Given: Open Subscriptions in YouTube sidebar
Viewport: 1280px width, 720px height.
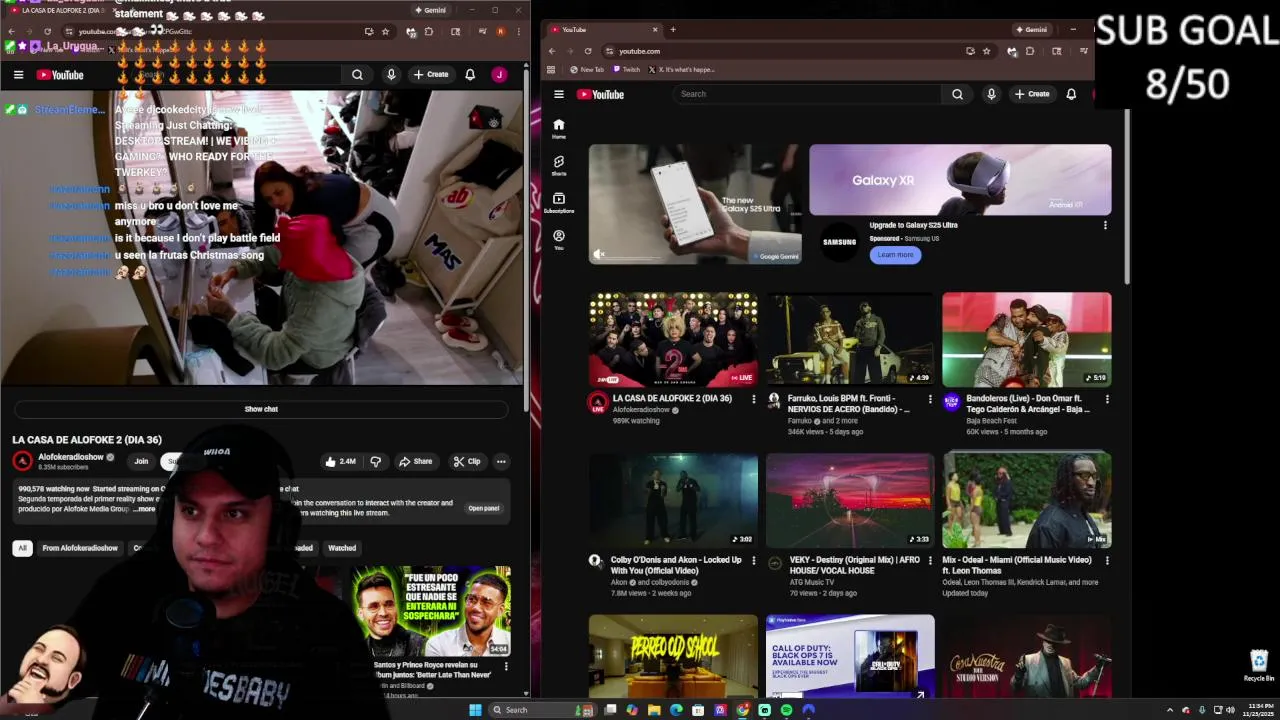Looking at the screenshot, I should pyautogui.click(x=559, y=203).
